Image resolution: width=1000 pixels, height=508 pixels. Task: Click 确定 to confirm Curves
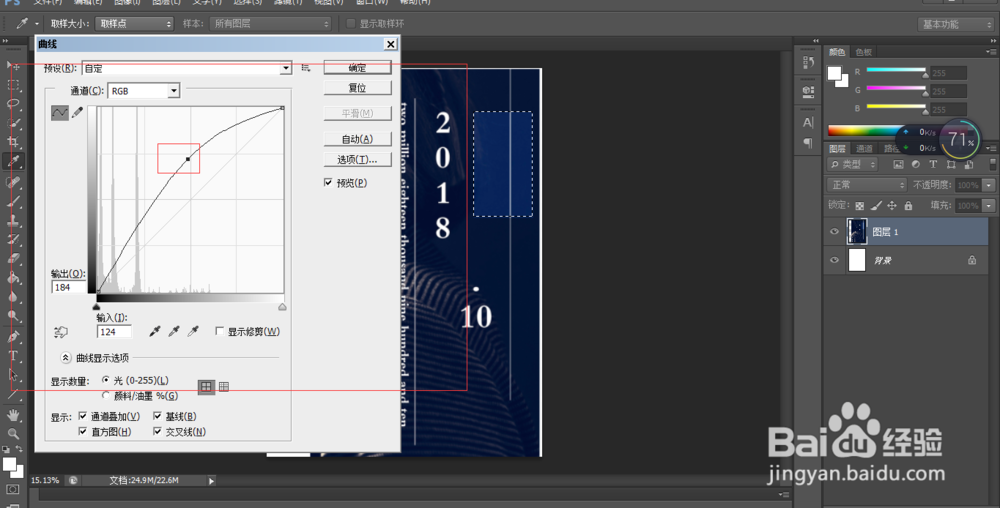click(357, 68)
